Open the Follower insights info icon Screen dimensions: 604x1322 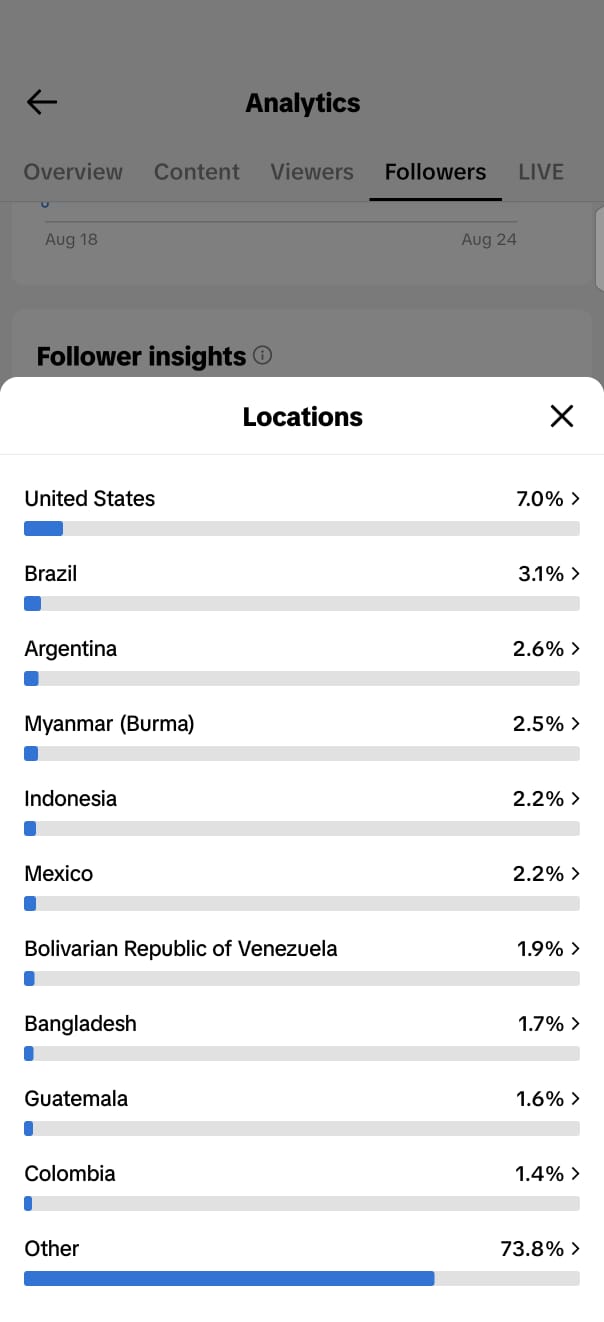click(262, 355)
